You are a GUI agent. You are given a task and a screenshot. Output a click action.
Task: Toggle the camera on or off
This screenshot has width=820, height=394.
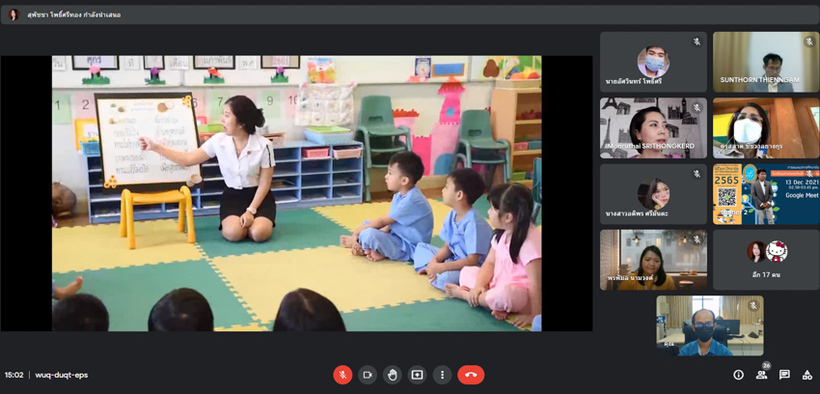point(367,375)
